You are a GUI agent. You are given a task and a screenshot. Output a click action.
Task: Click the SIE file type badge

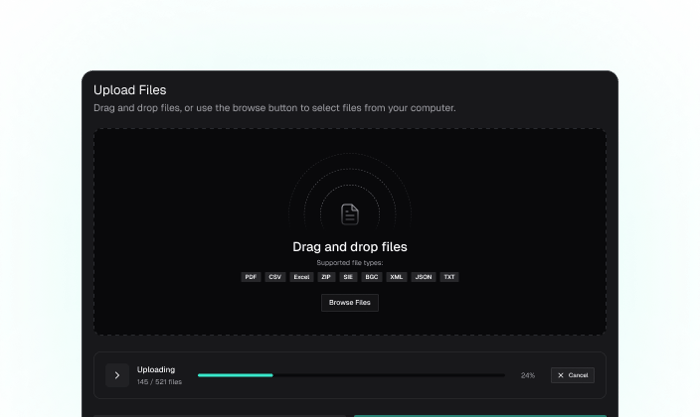click(348, 277)
